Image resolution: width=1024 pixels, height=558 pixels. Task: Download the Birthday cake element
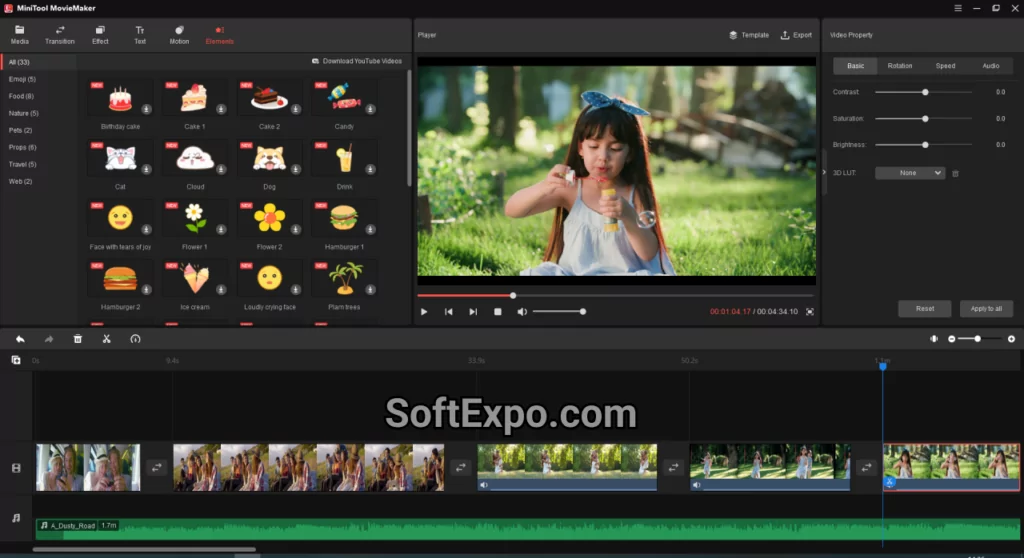146,109
